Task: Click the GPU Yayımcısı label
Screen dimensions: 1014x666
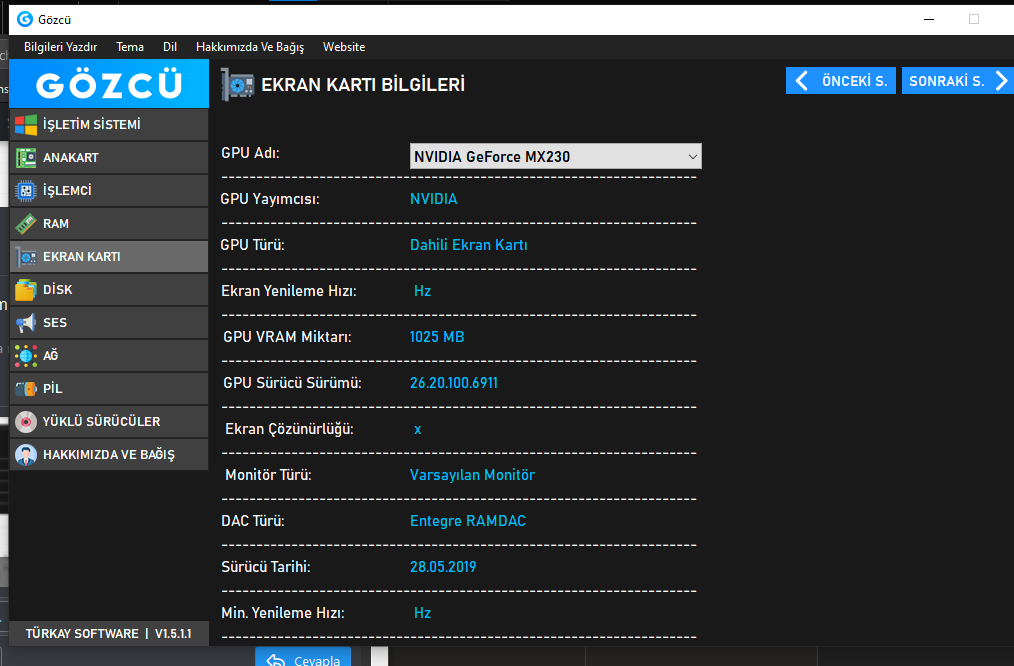Action: pos(270,199)
